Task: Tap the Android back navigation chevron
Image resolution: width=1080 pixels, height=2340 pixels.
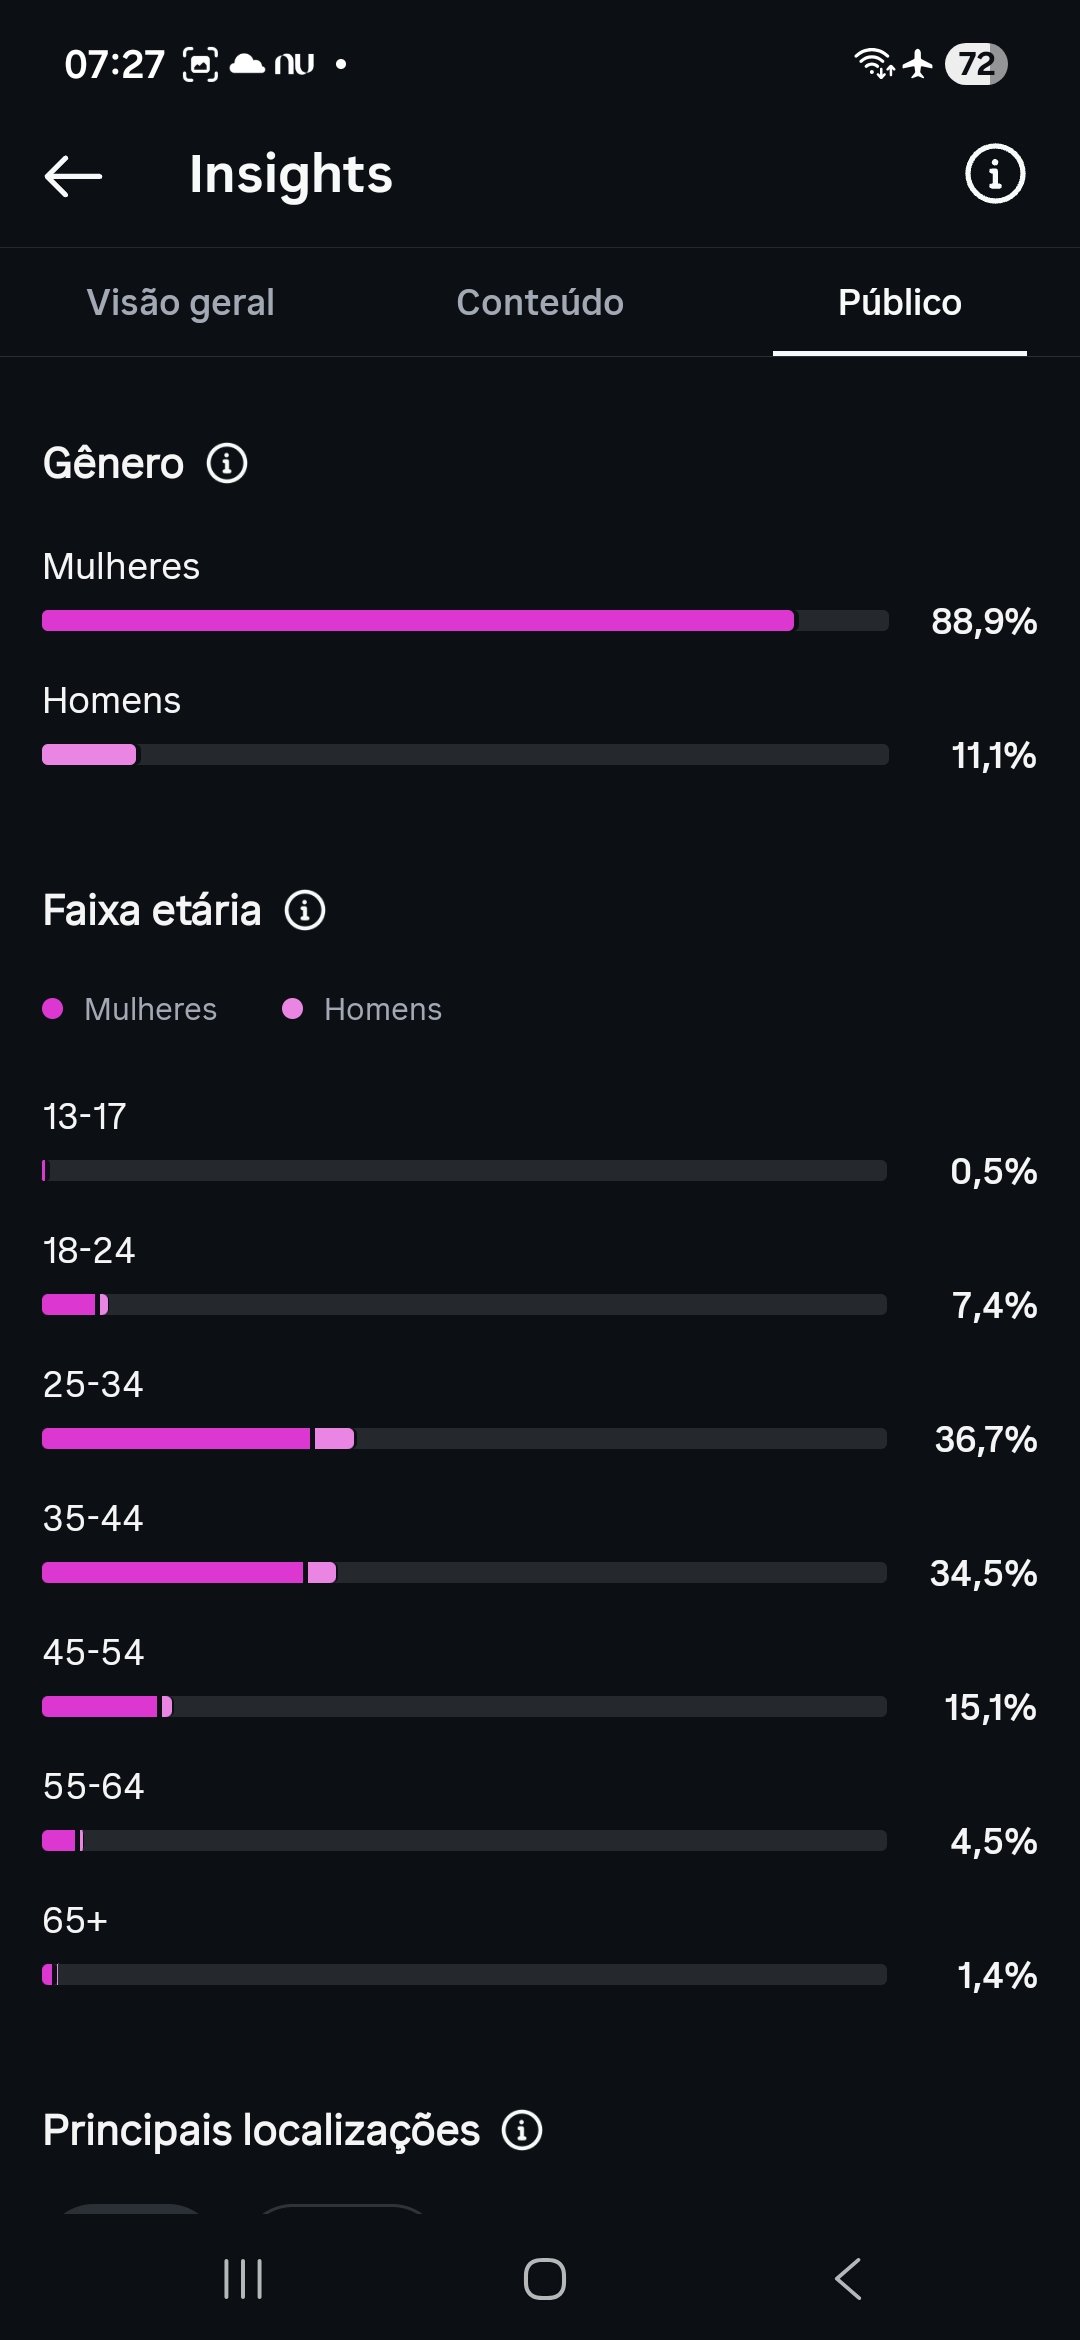Action: [x=848, y=2279]
